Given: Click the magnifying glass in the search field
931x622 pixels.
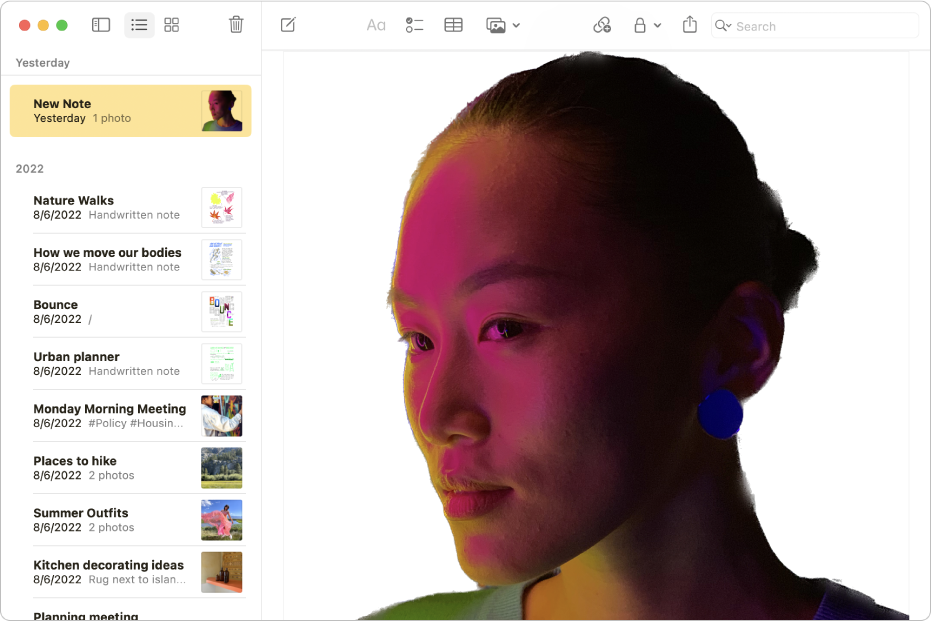Looking at the screenshot, I should point(719,26).
